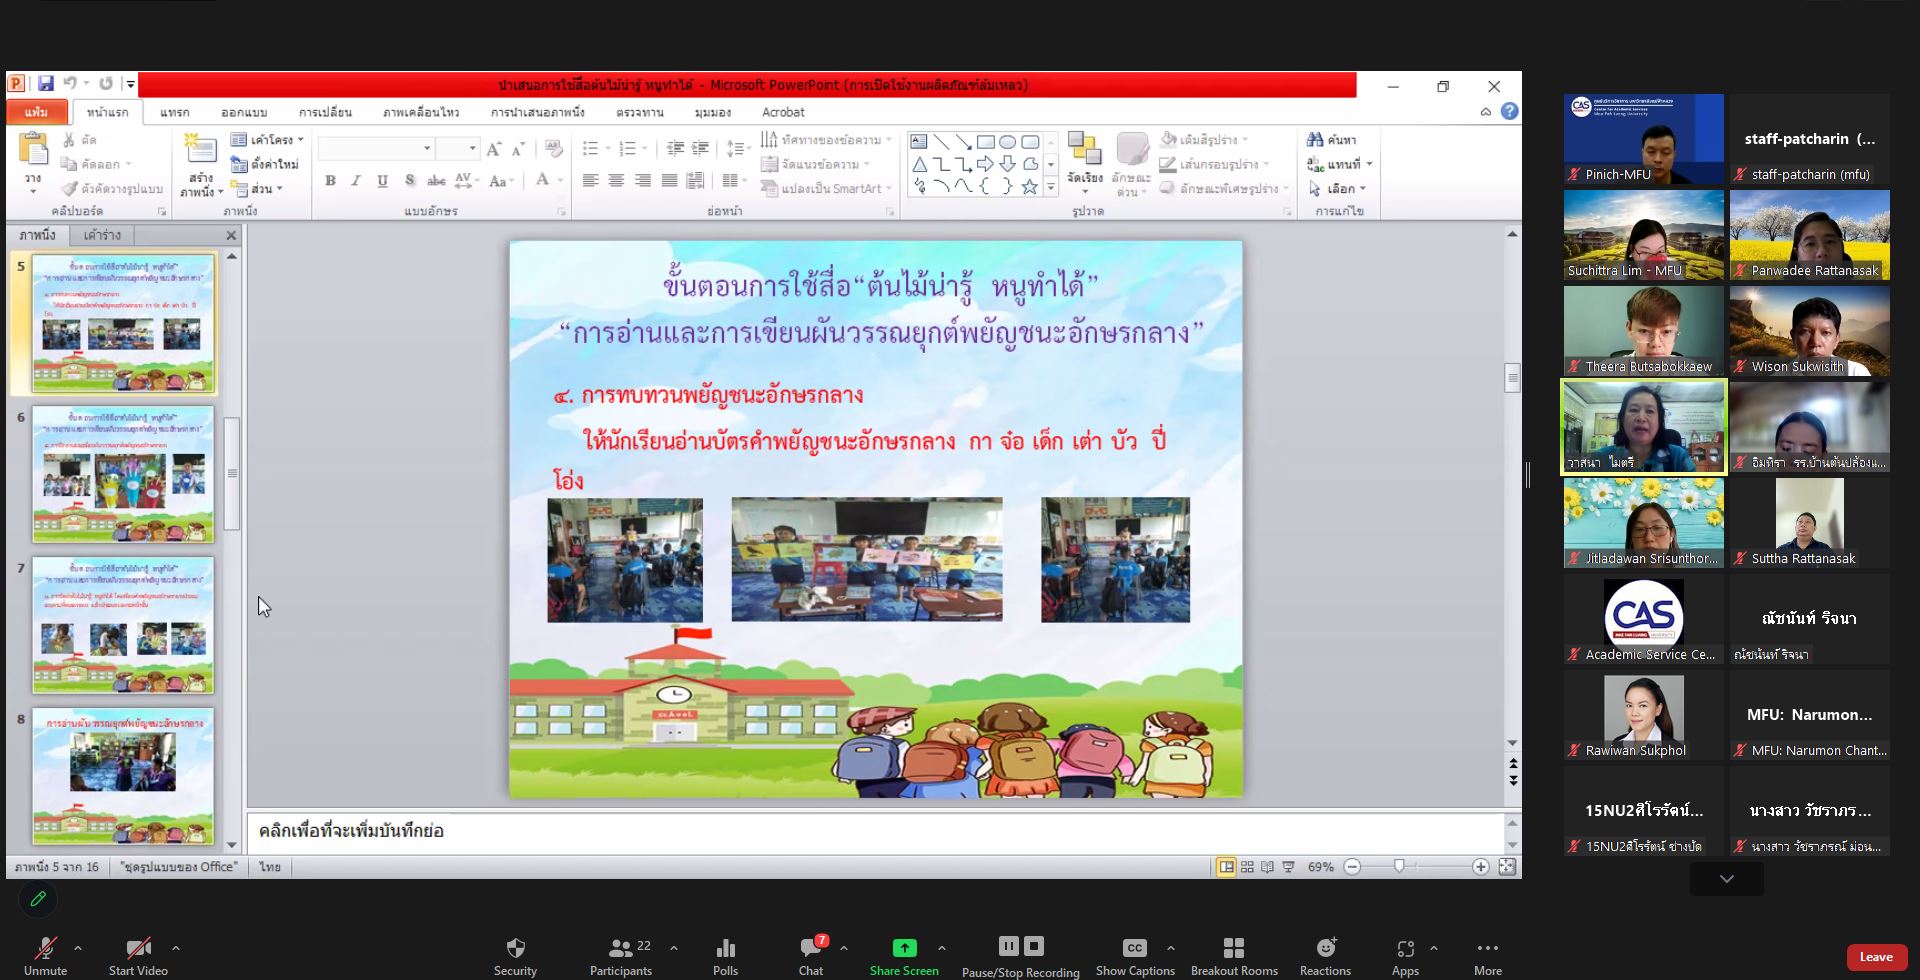This screenshot has width=1920, height=980.
Task: Unmute the microphone
Action: coord(45,956)
